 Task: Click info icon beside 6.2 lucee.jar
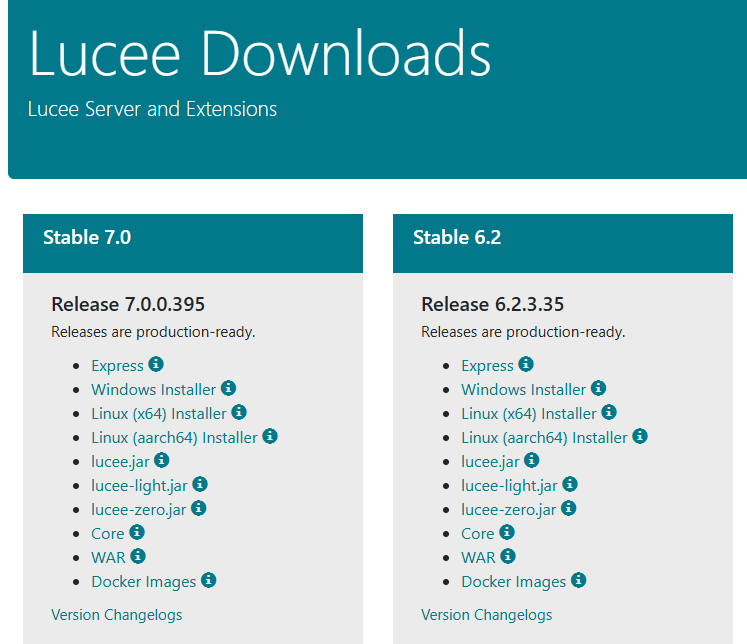pyautogui.click(x=532, y=460)
